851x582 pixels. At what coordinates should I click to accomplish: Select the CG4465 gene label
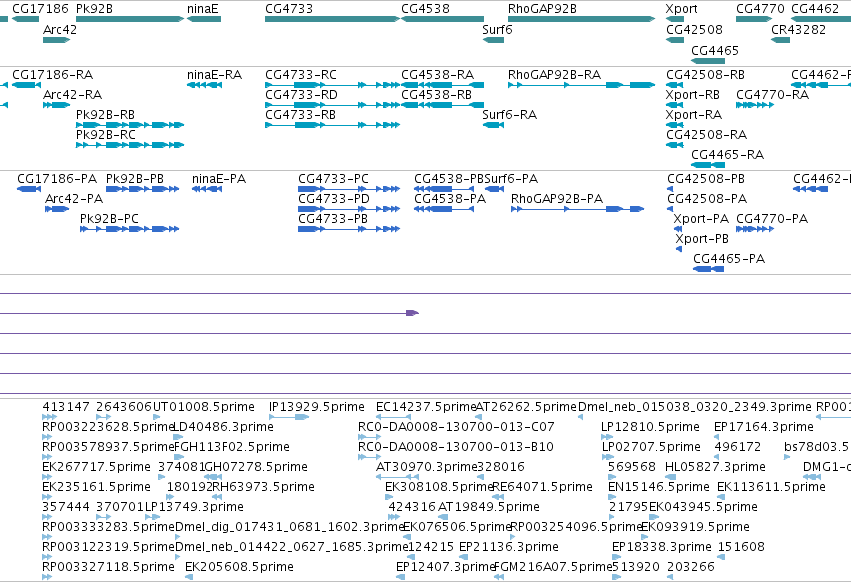click(715, 50)
